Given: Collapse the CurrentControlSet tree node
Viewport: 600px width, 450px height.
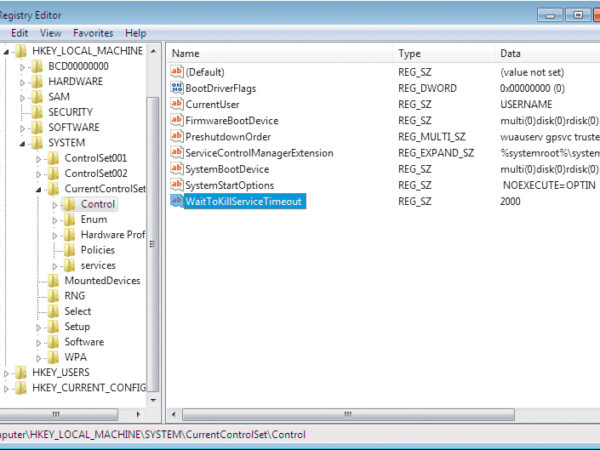Looking at the screenshot, I should (x=39, y=189).
